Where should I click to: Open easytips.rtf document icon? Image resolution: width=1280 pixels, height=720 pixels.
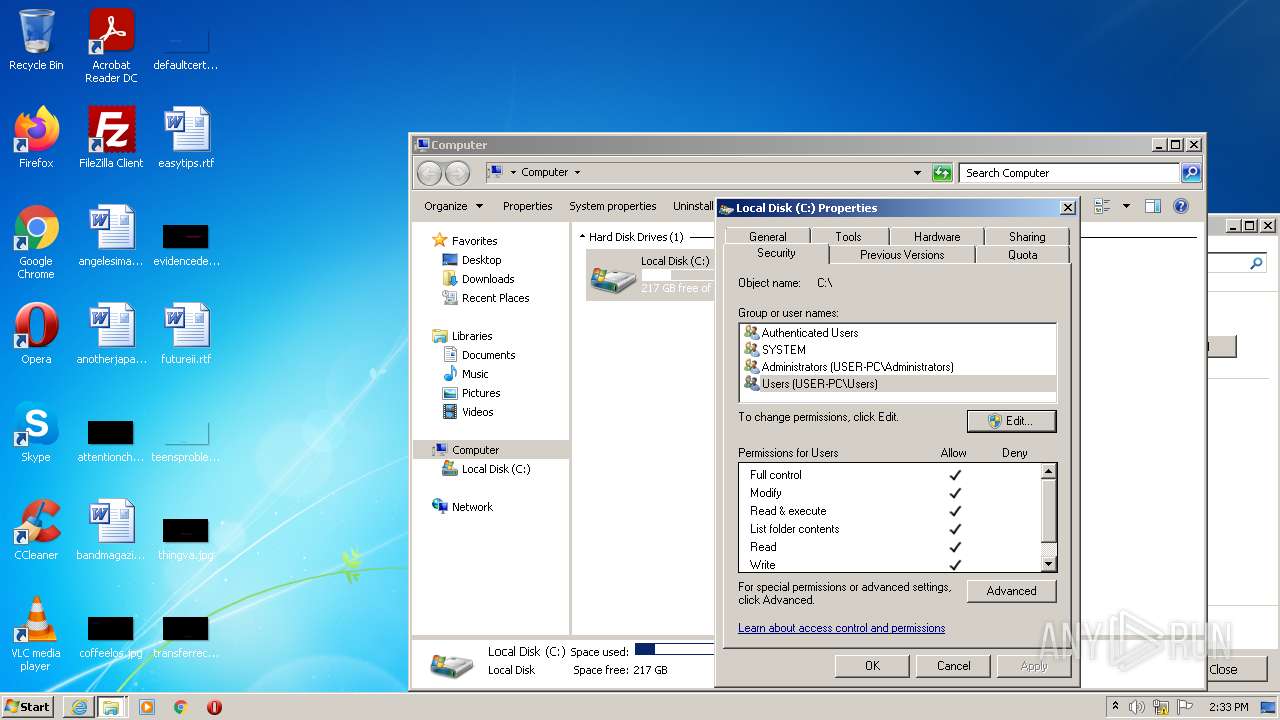click(x=186, y=138)
